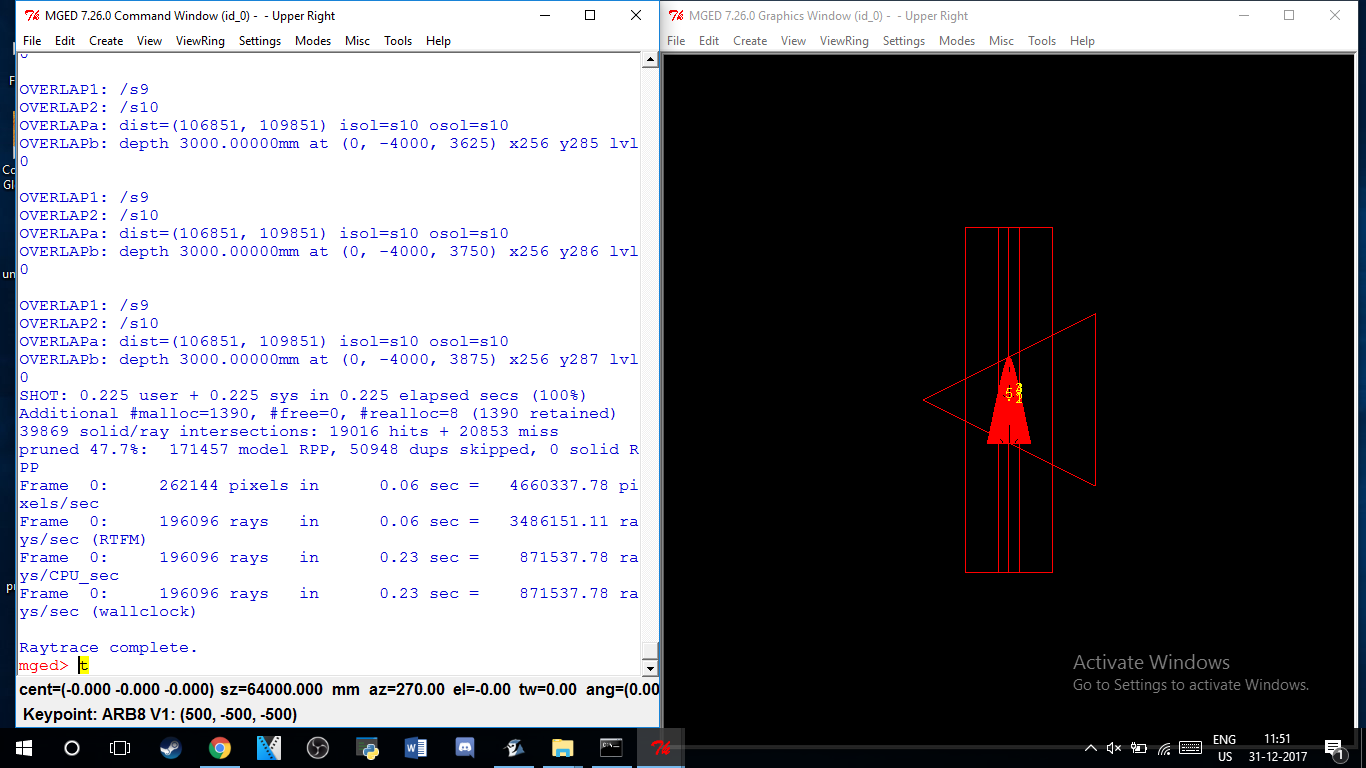Open Help menu in Graphics Window

click(x=1082, y=41)
